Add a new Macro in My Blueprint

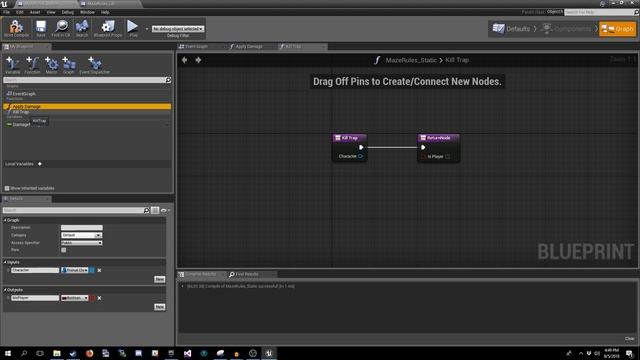tap(51, 65)
